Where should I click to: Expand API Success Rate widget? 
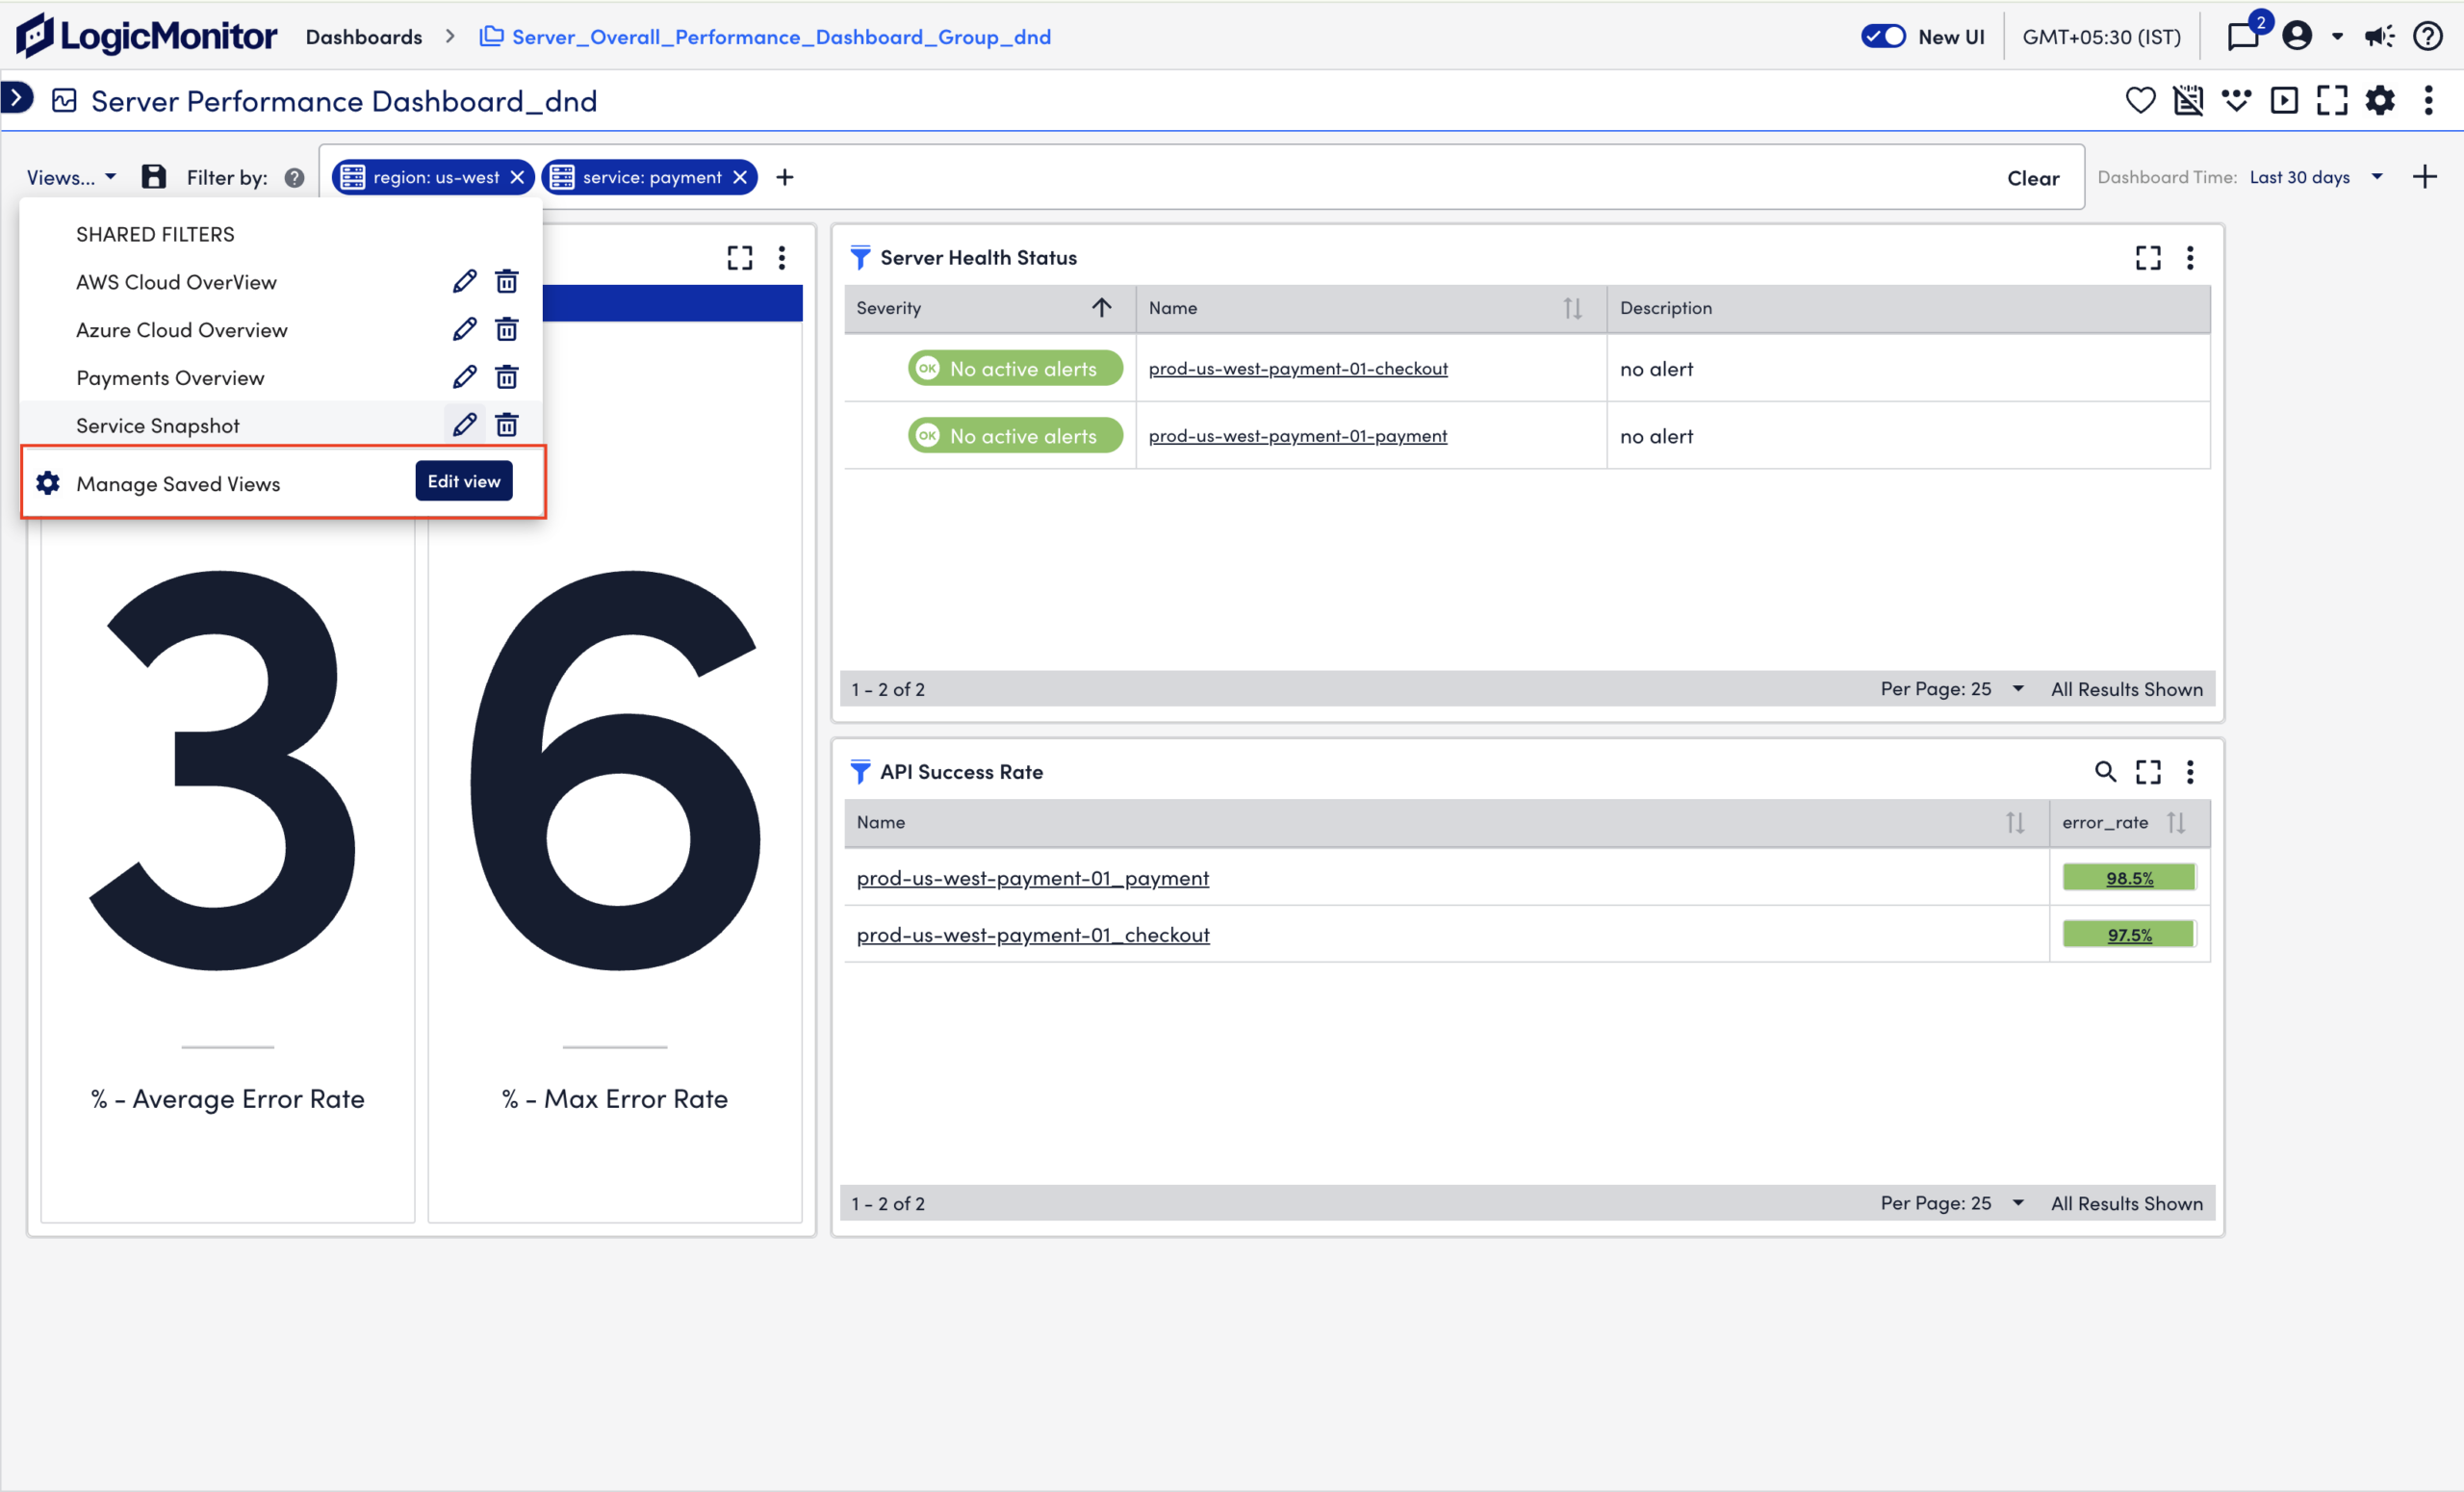tap(2148, 772)
